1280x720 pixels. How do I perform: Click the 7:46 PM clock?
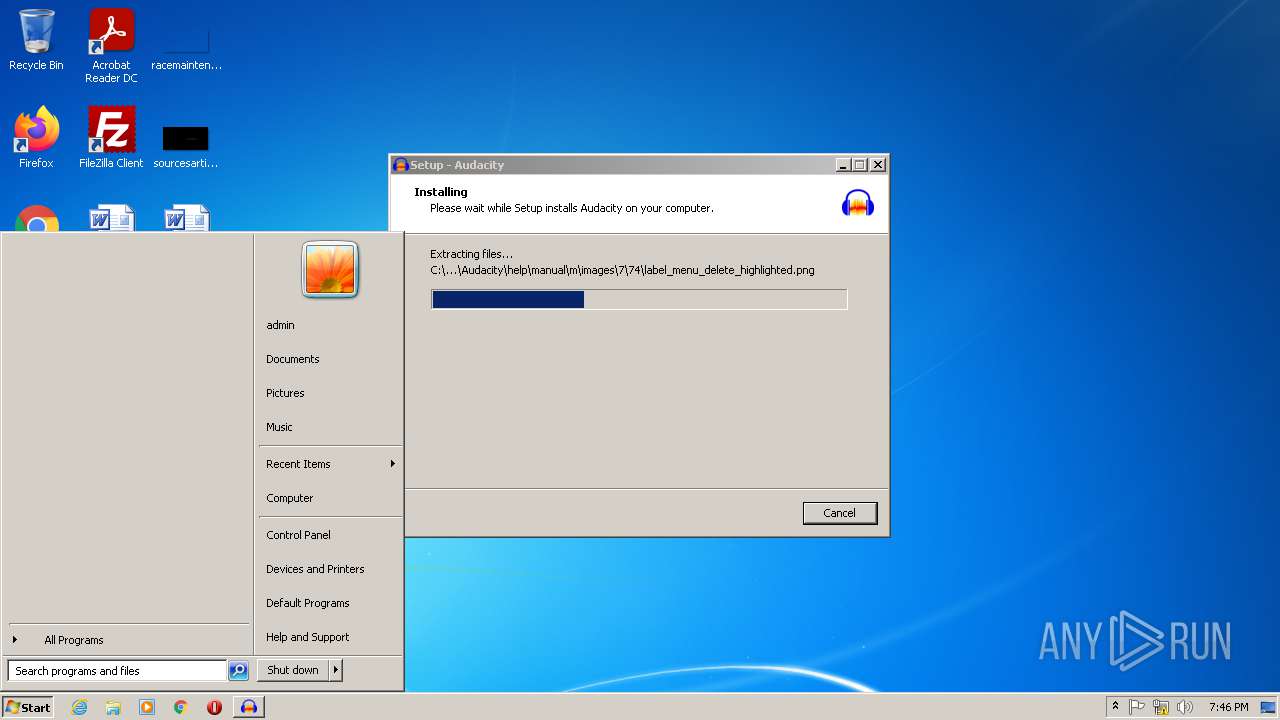tap(1228, 707)
